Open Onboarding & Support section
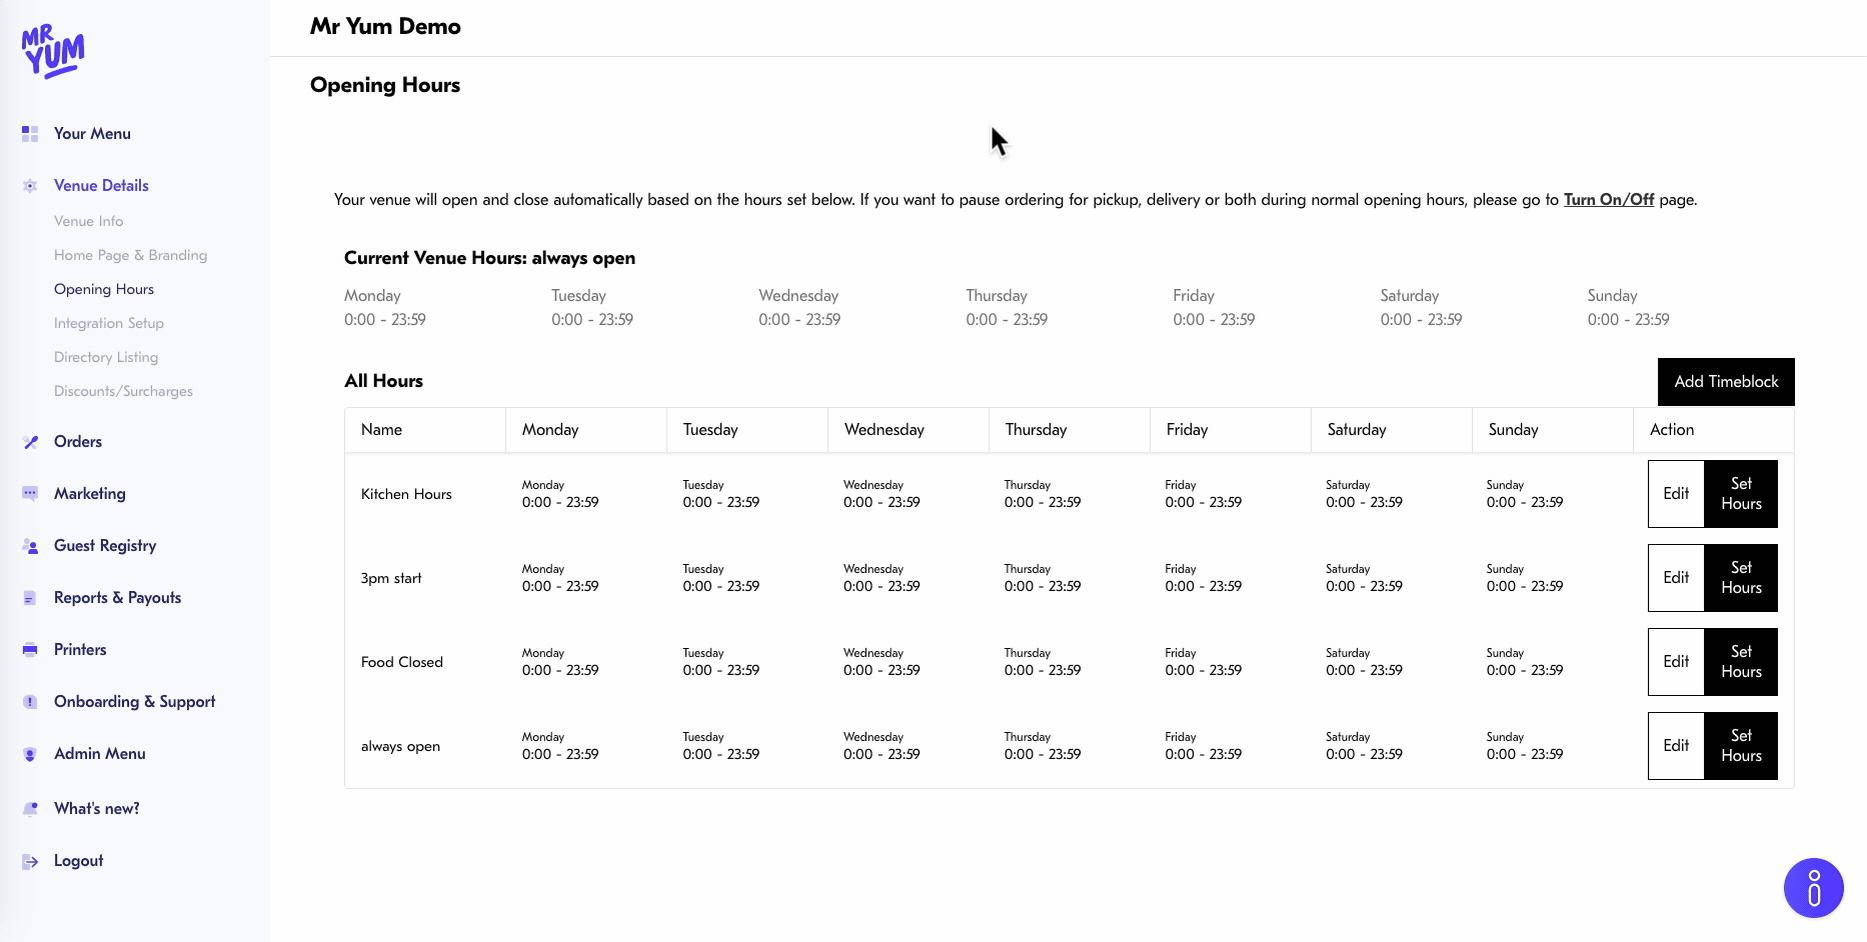 pos(135,702)
